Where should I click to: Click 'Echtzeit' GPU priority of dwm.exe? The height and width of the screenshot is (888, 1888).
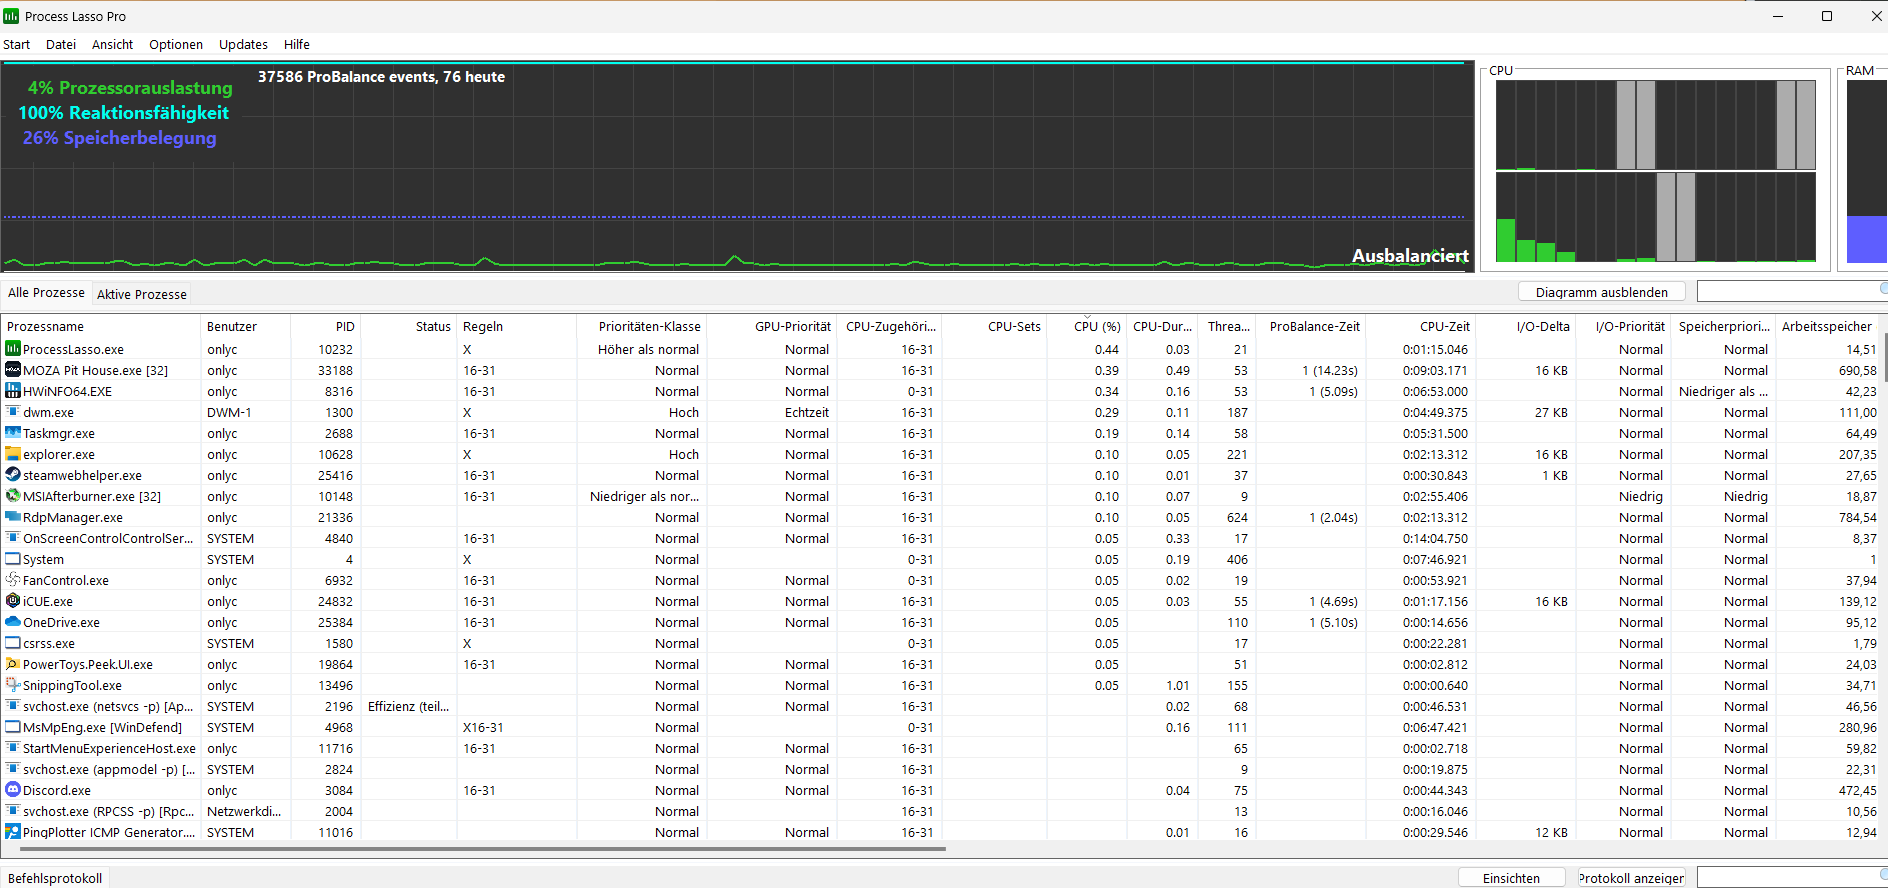tap(806, 412)
